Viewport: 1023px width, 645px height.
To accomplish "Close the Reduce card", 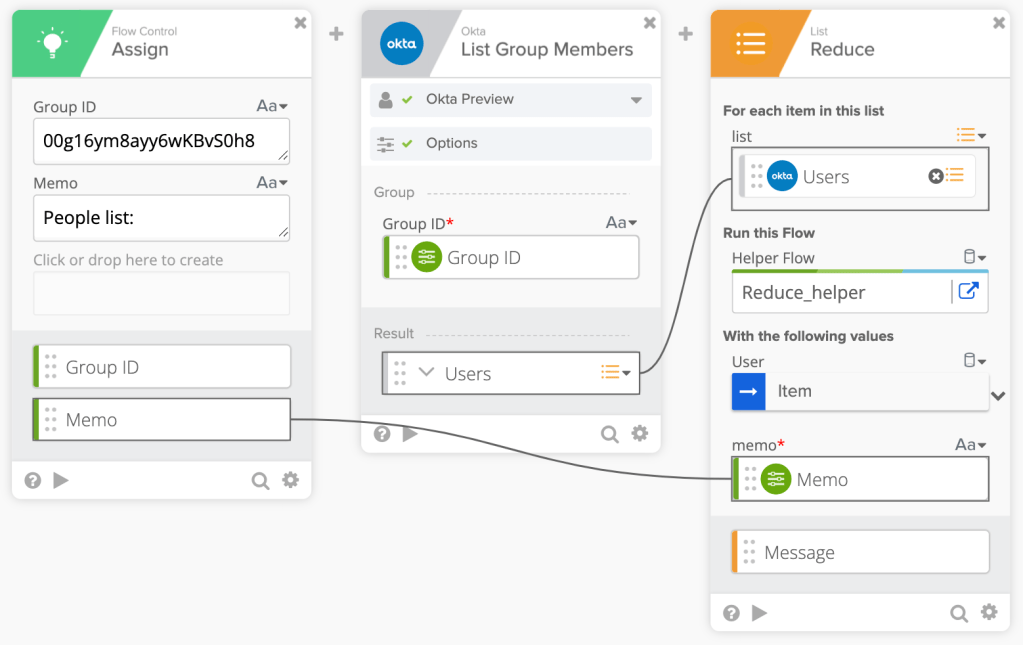I will tap(999, 23).
